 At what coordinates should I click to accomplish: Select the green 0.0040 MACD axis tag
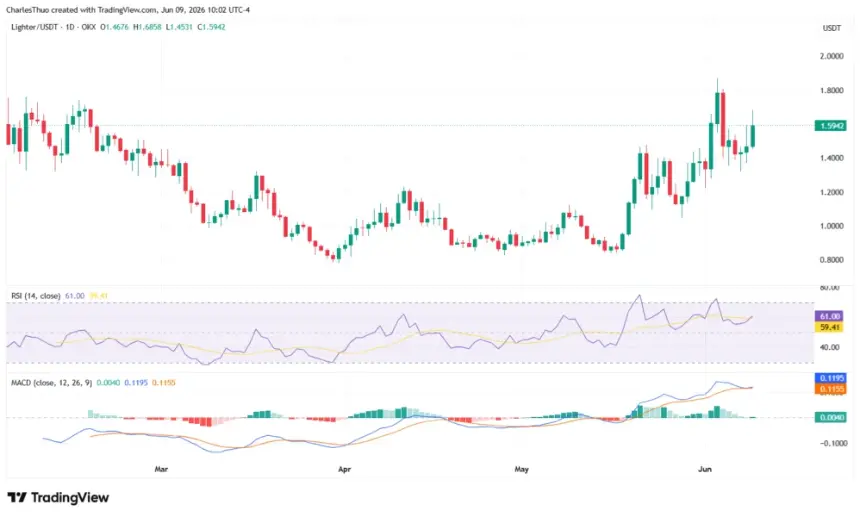pyautogui.click(x=831, y=417)
